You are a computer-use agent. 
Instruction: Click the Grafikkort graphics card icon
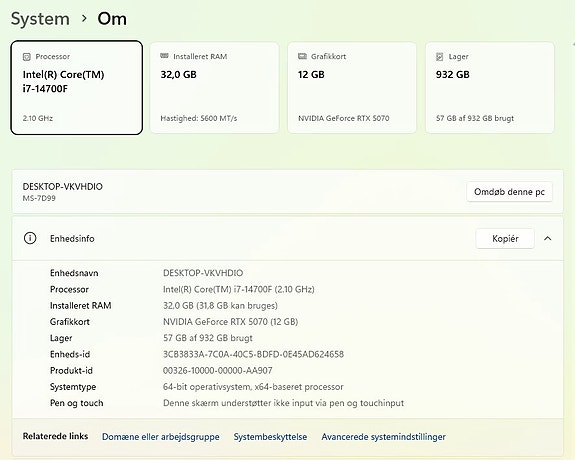point(302,56)
